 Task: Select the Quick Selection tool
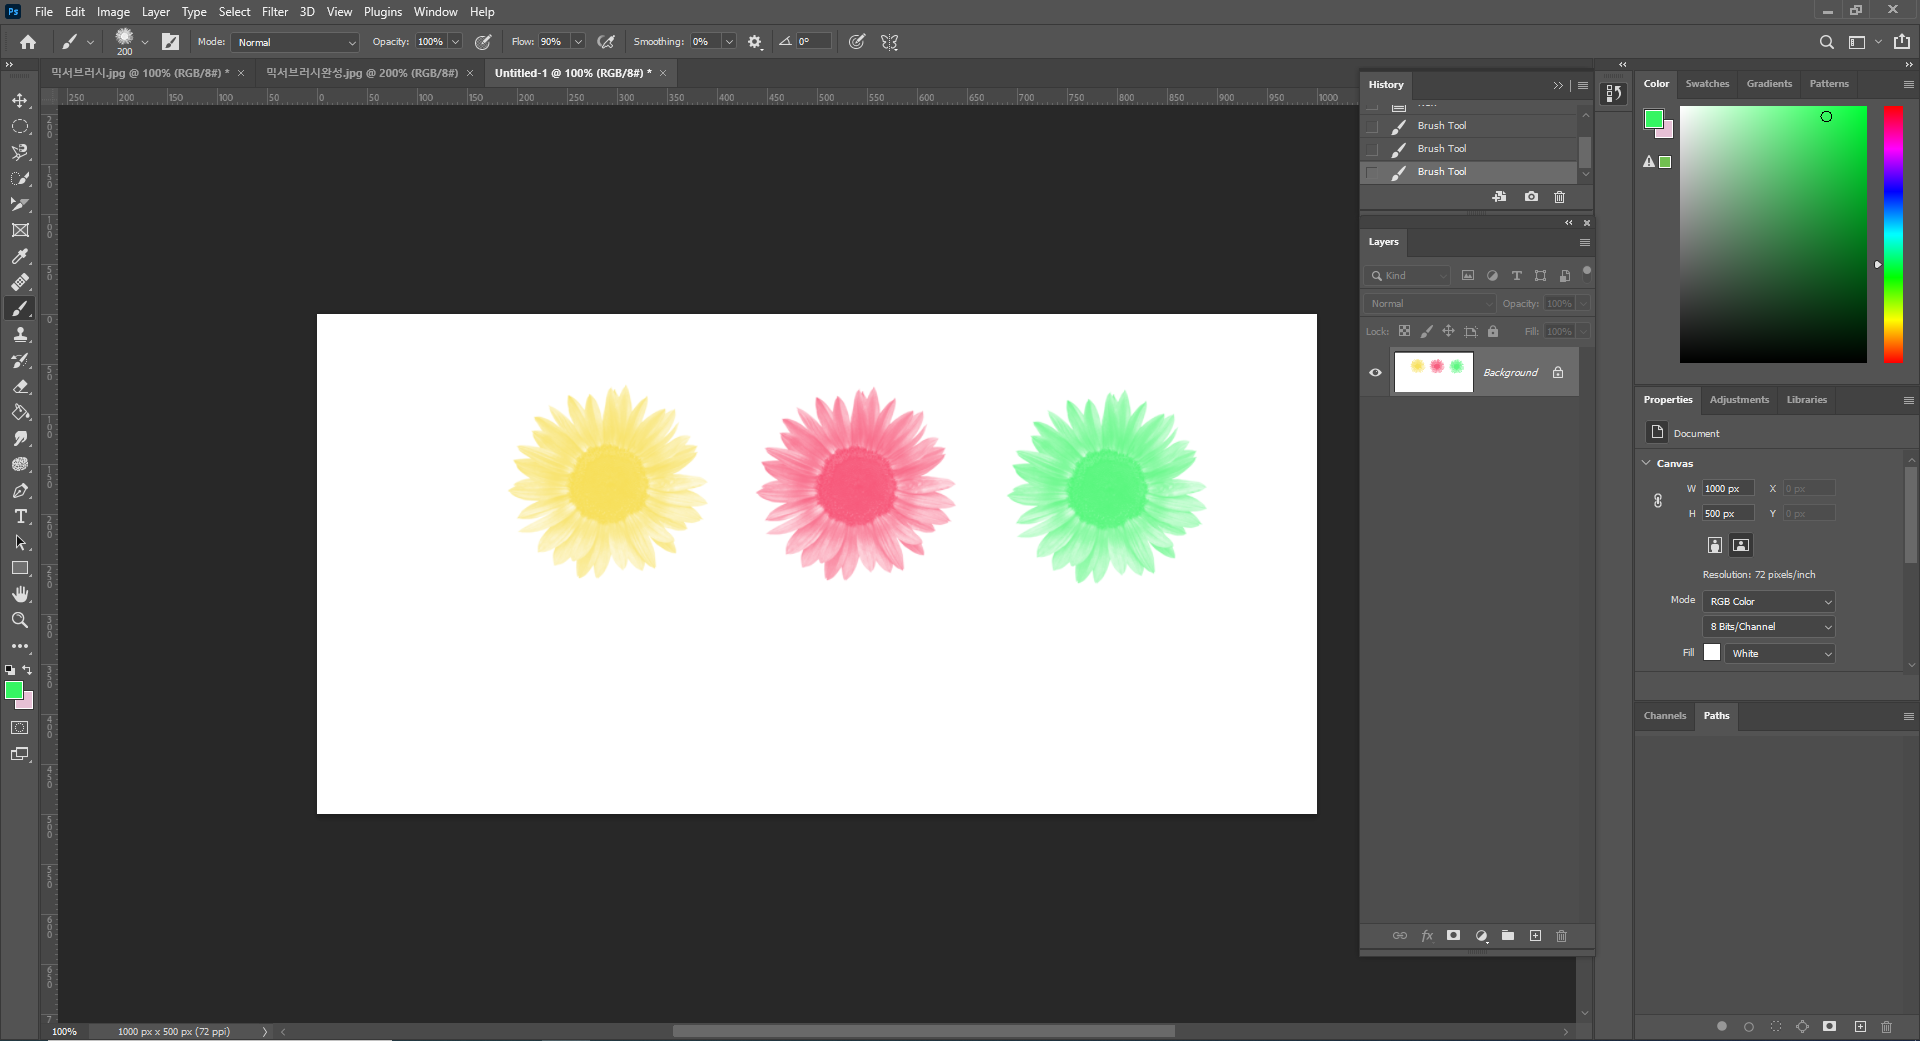coord(20,178)
